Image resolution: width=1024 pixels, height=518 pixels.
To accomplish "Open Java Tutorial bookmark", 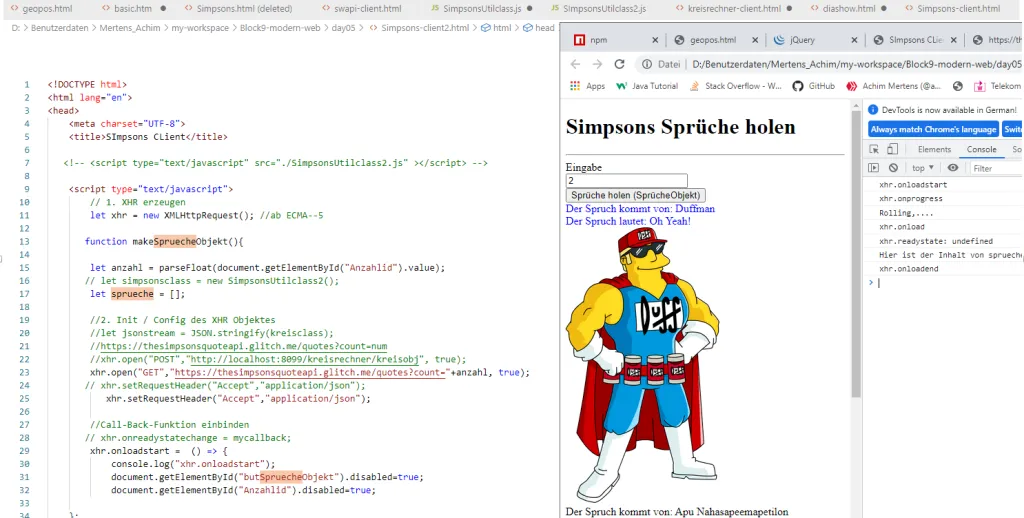I will coord(647,86).
